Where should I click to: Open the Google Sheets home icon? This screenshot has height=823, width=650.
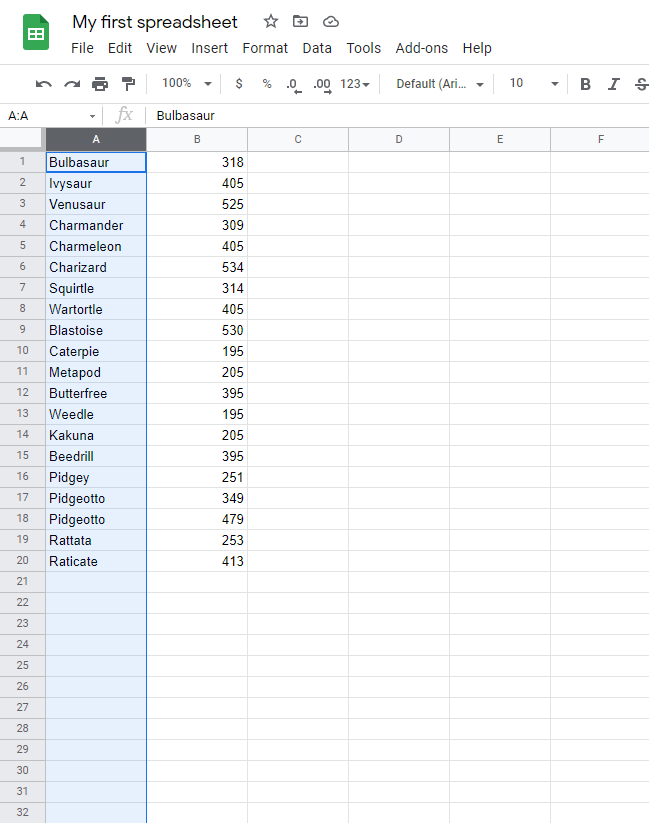tap(37, 33)
